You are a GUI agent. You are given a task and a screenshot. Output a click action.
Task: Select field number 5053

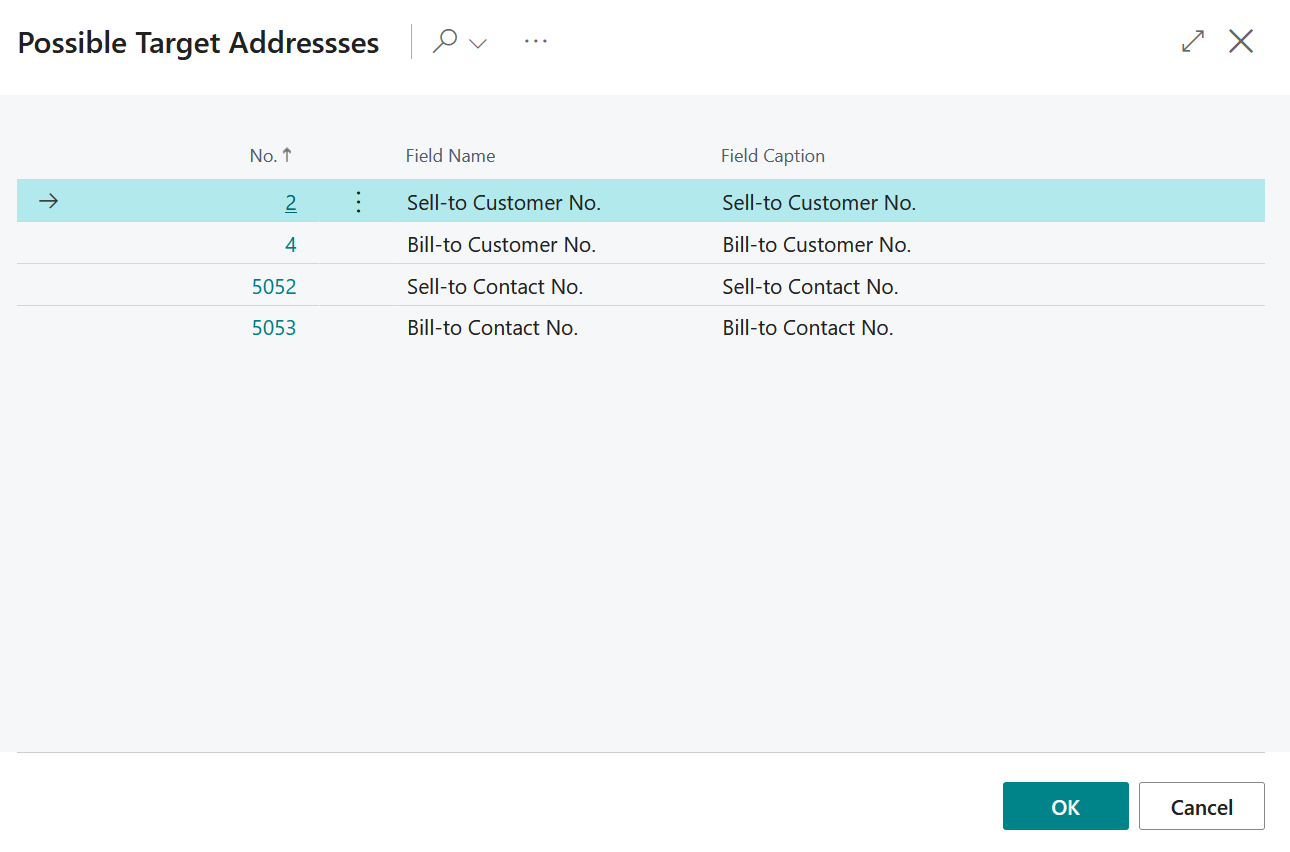pos(274,328)
